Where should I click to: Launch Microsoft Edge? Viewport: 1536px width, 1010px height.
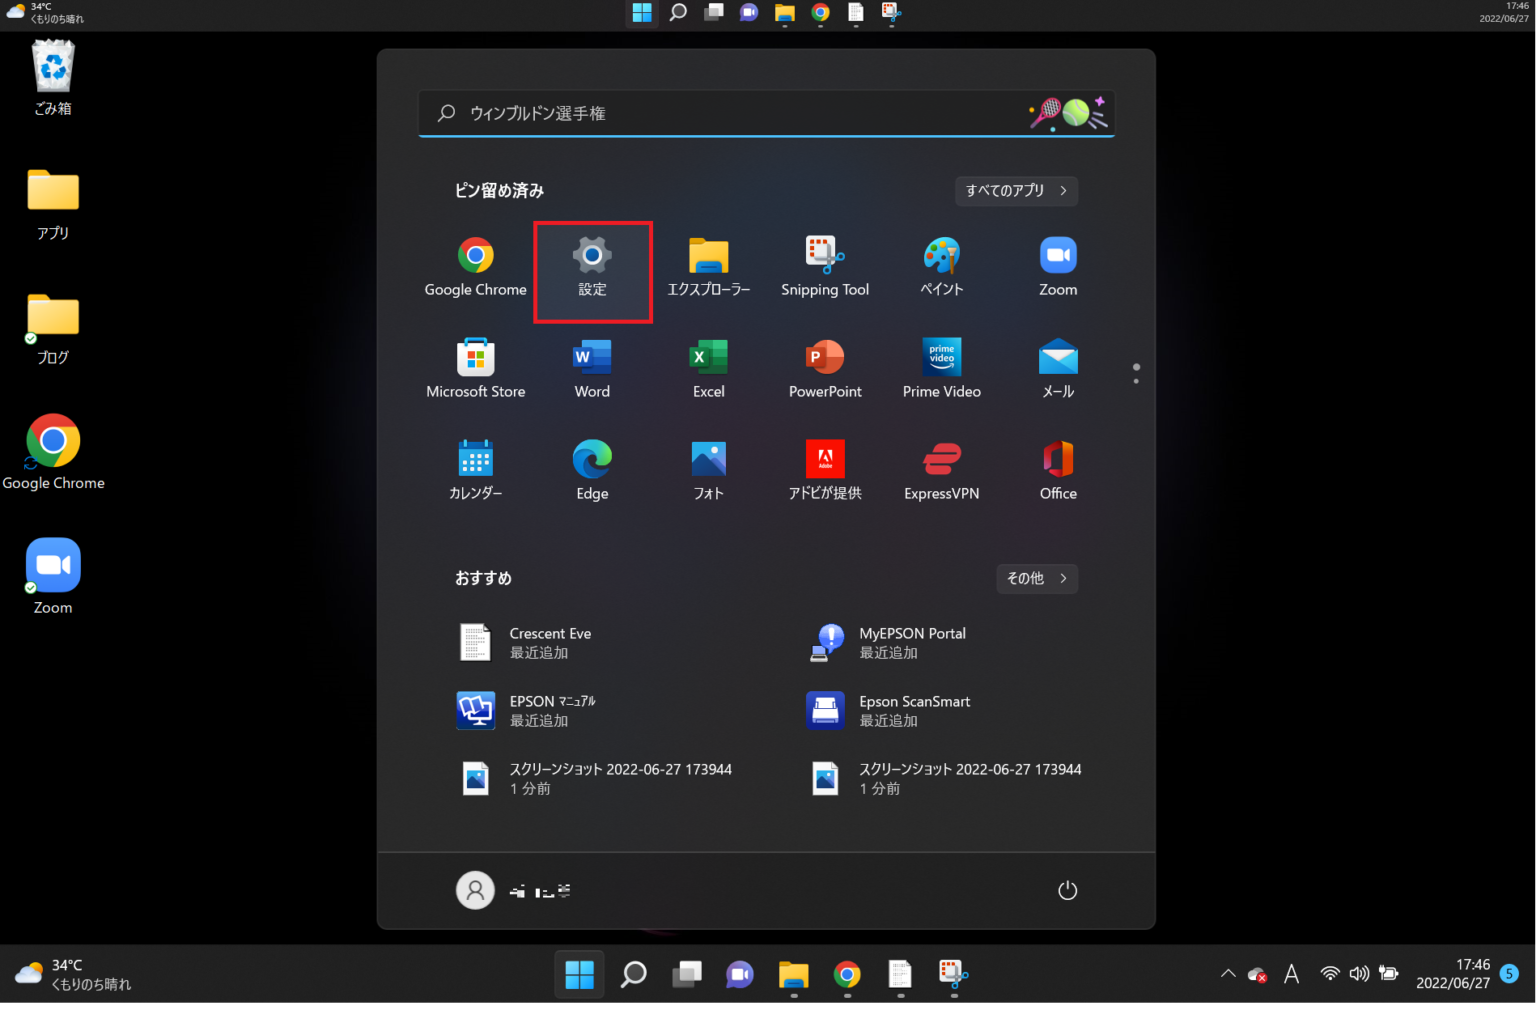[x=592, y=470]
